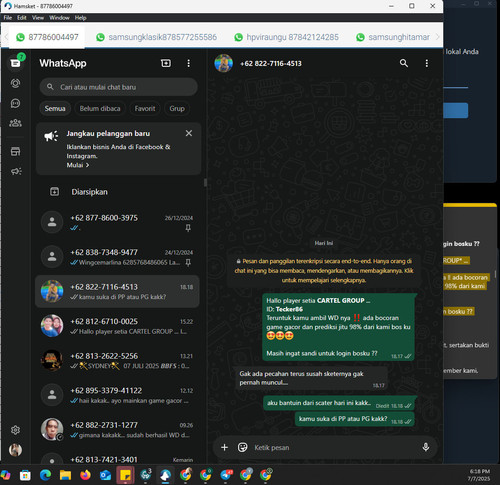Viewport: 500px width, 485px height.
Task: Click the 'kamu suka di PP atau PG' message
Action: pyautogui.click(x=355, y=419)
